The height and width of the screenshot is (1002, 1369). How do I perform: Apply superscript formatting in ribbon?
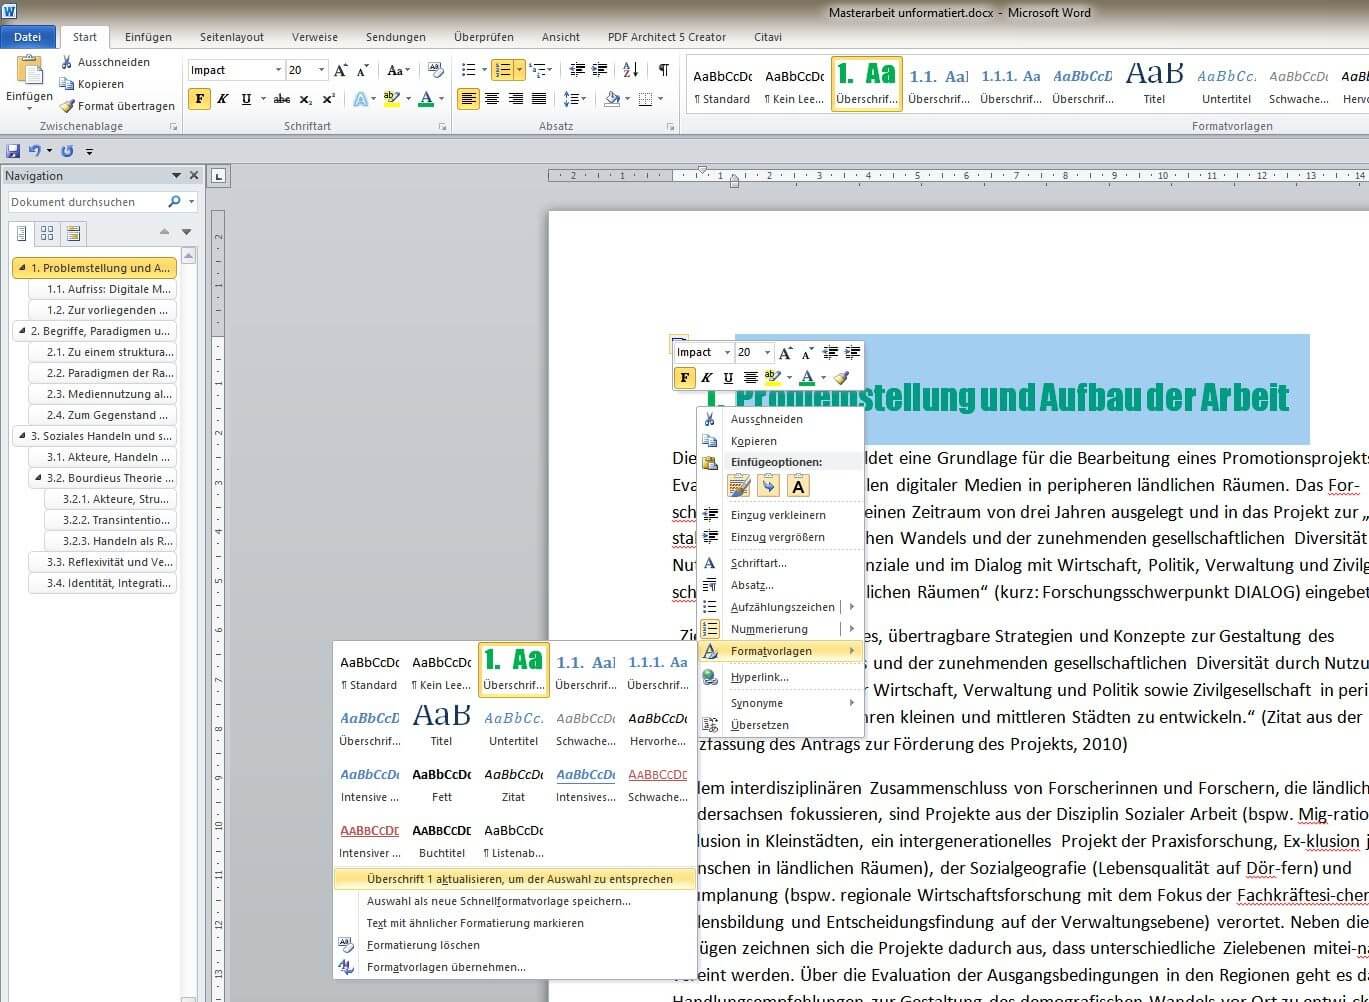click(328, 99)
